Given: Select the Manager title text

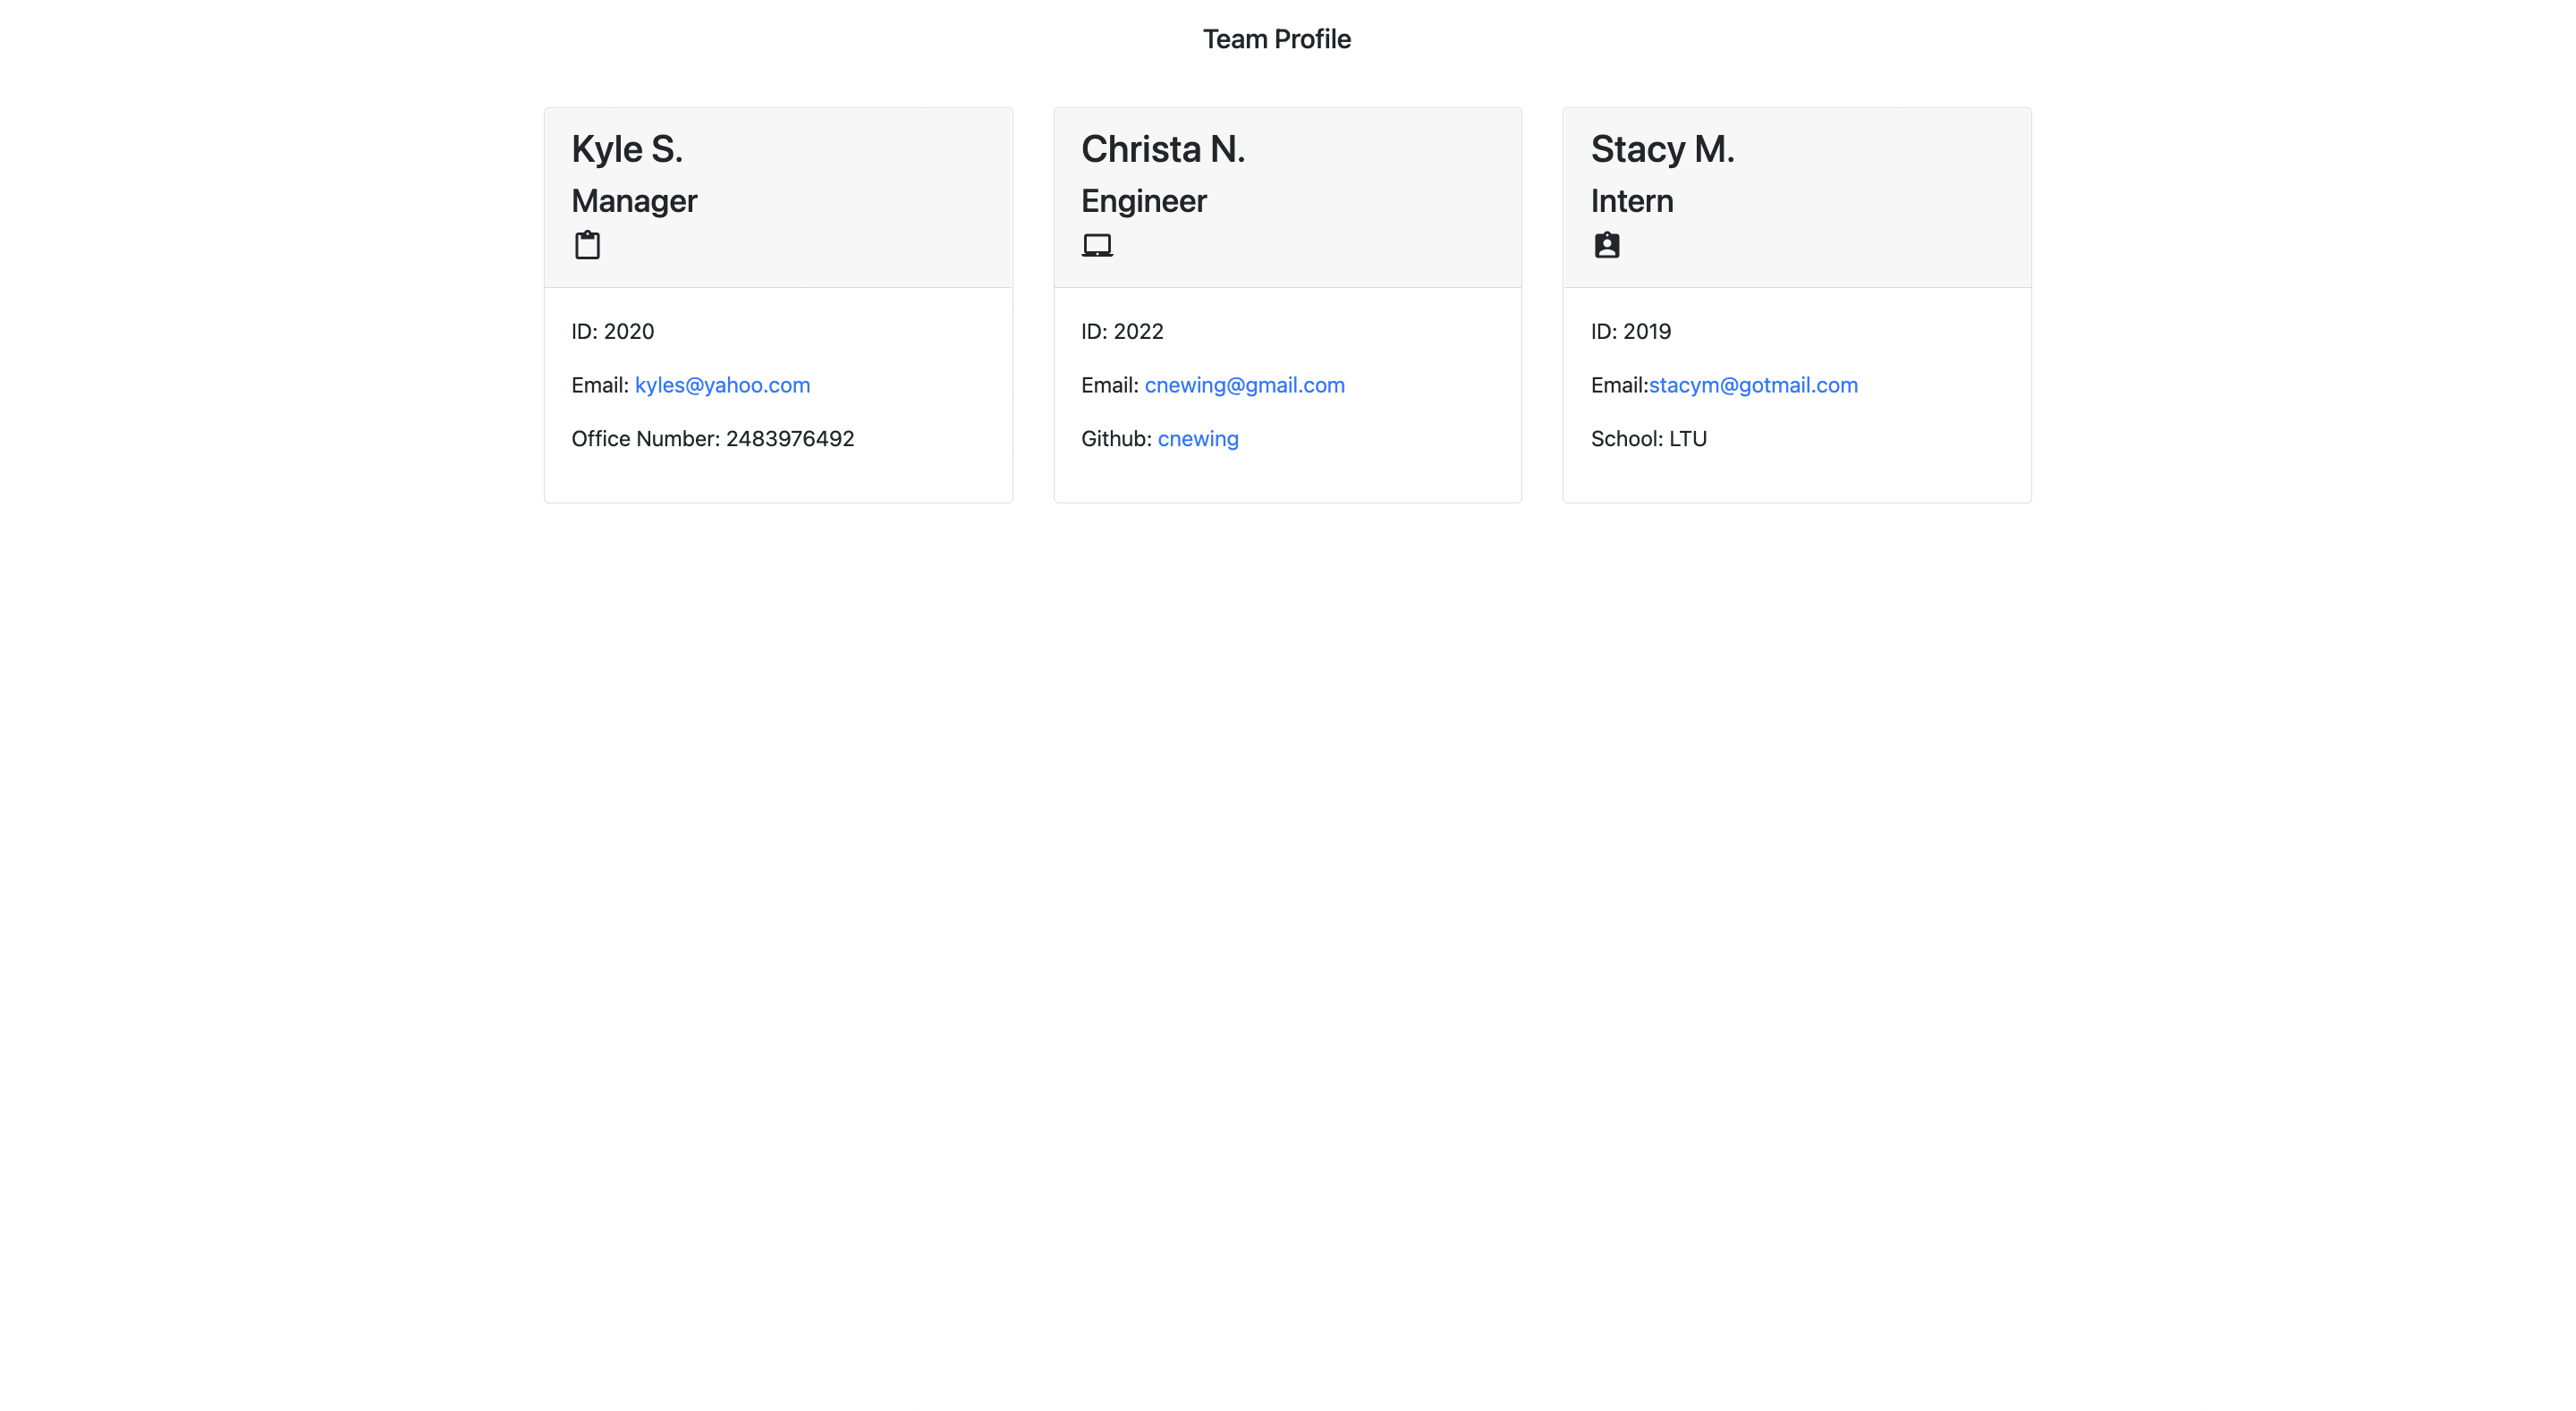Looking at the screenshot, I should 634,200.
